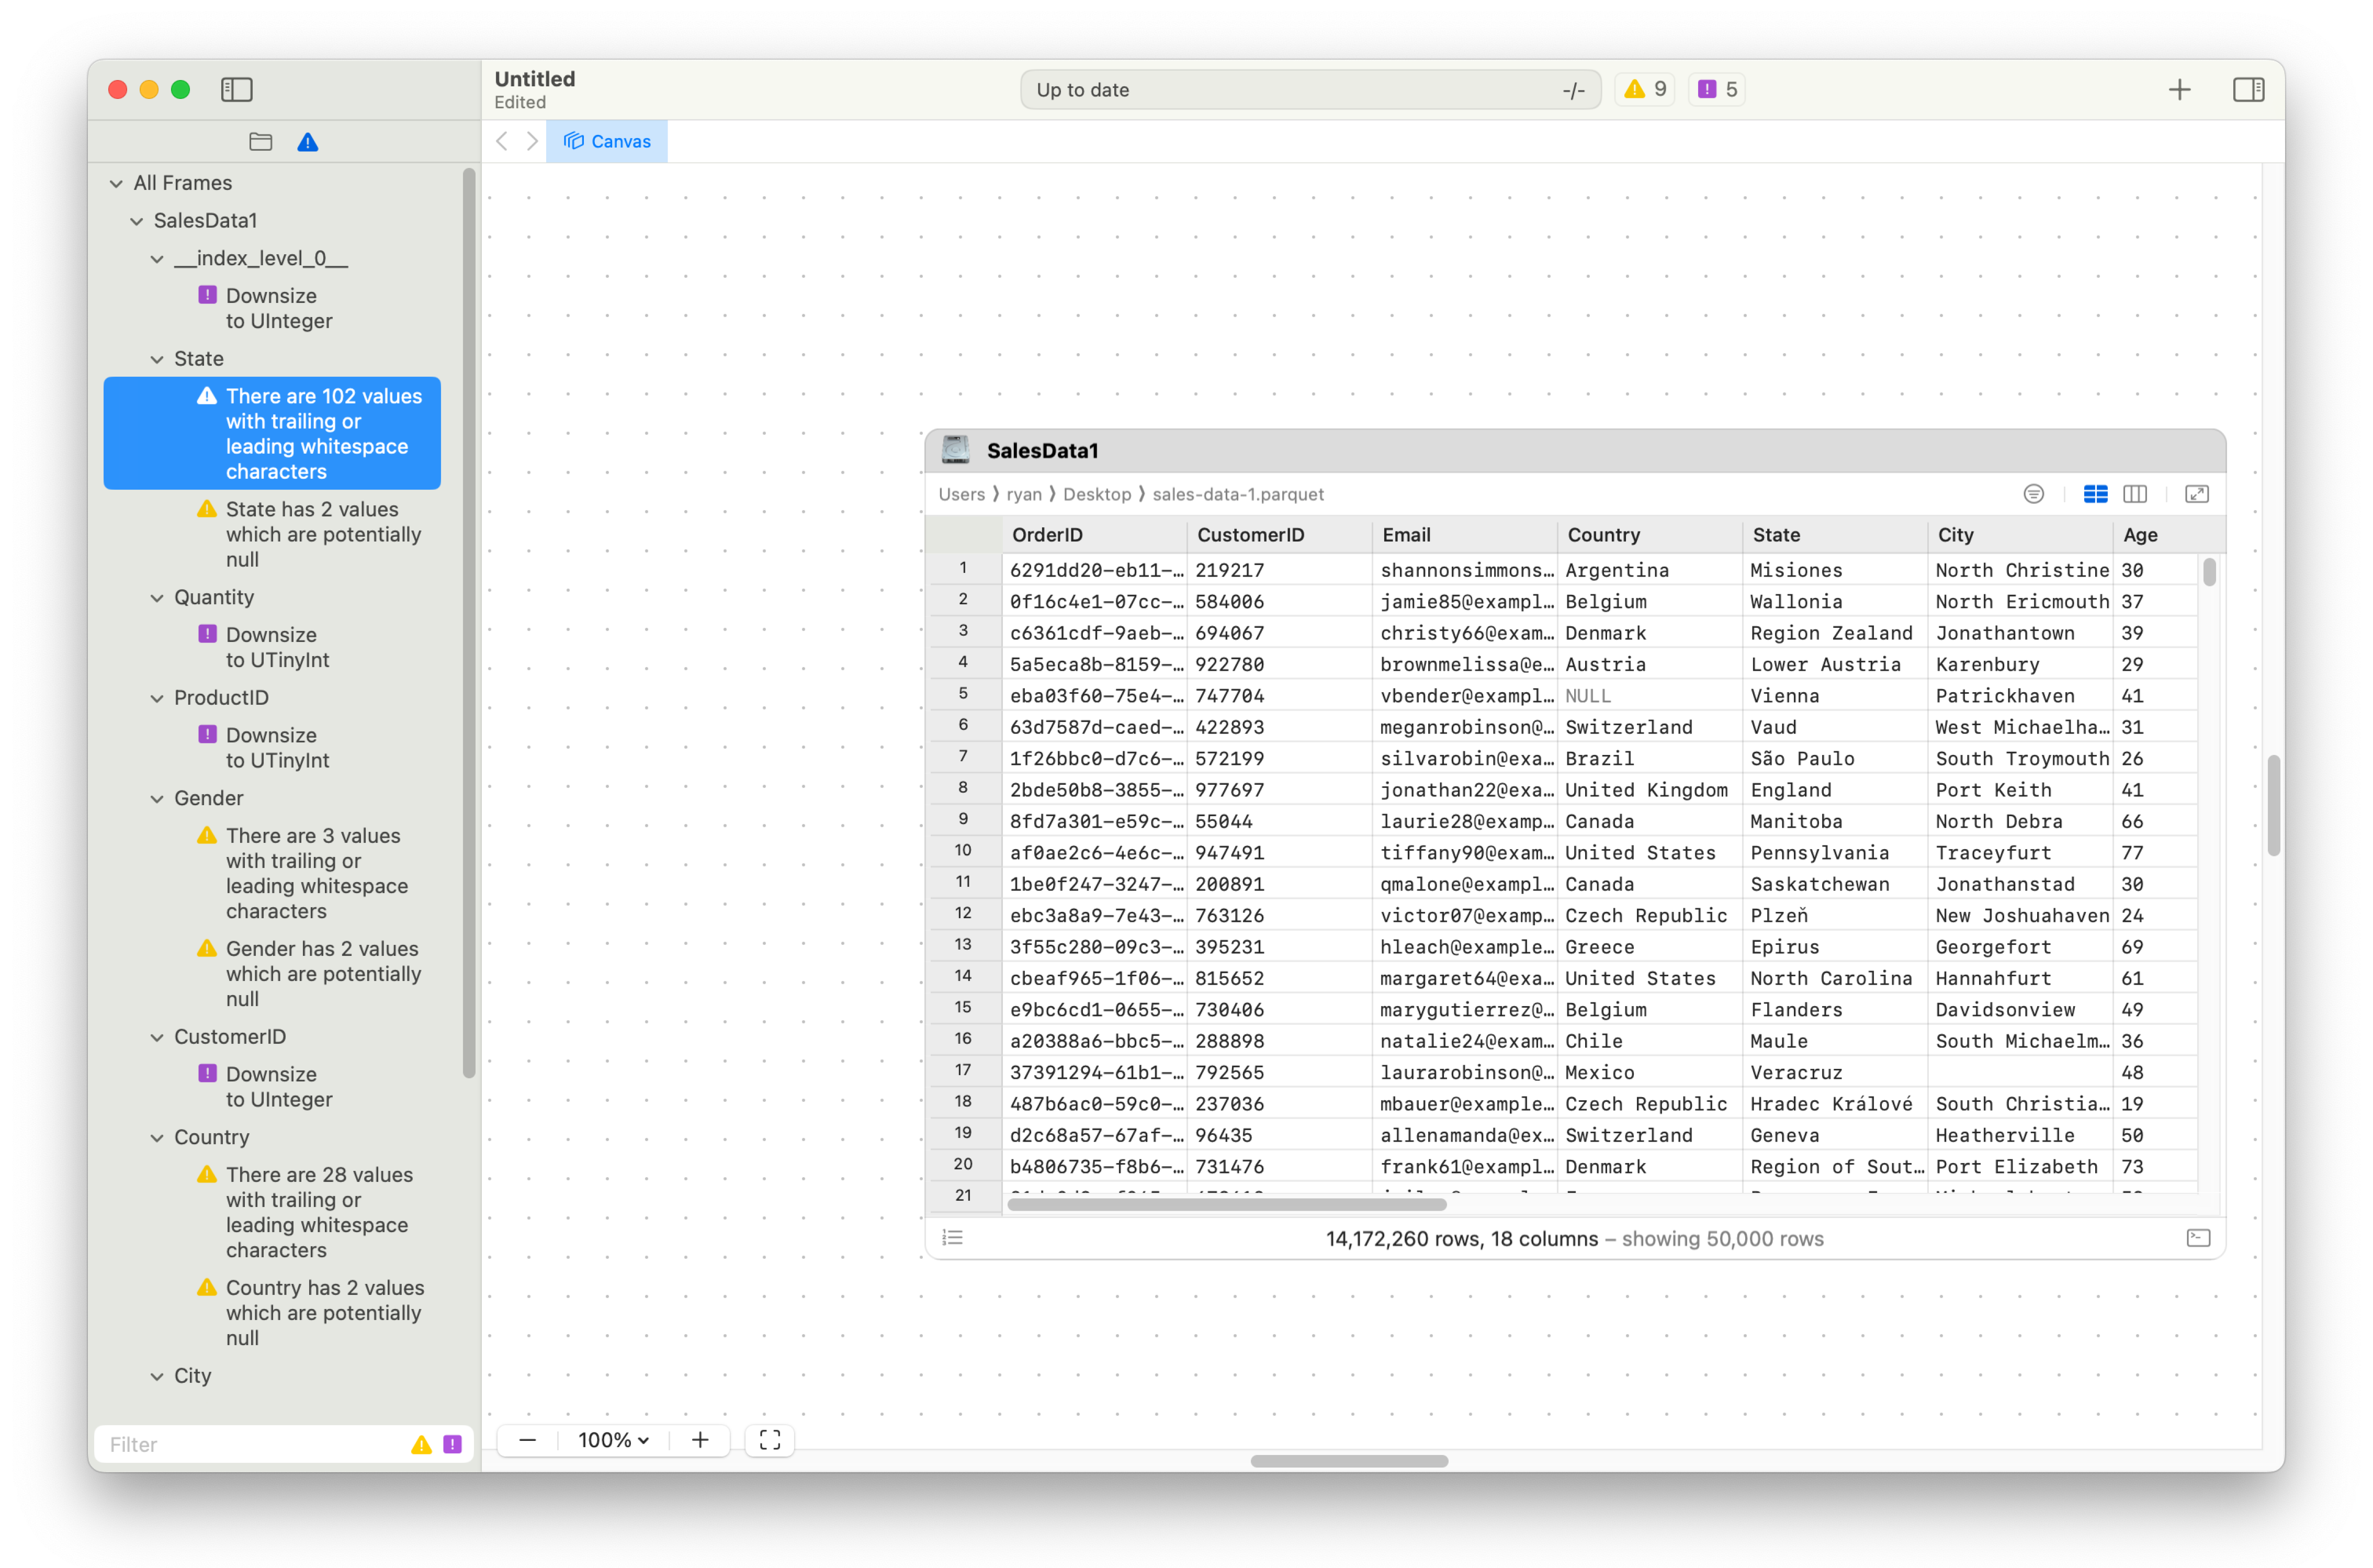Navigate forward with the right arrow
The image size is (2373, 1568).
[x=532, y=142]
